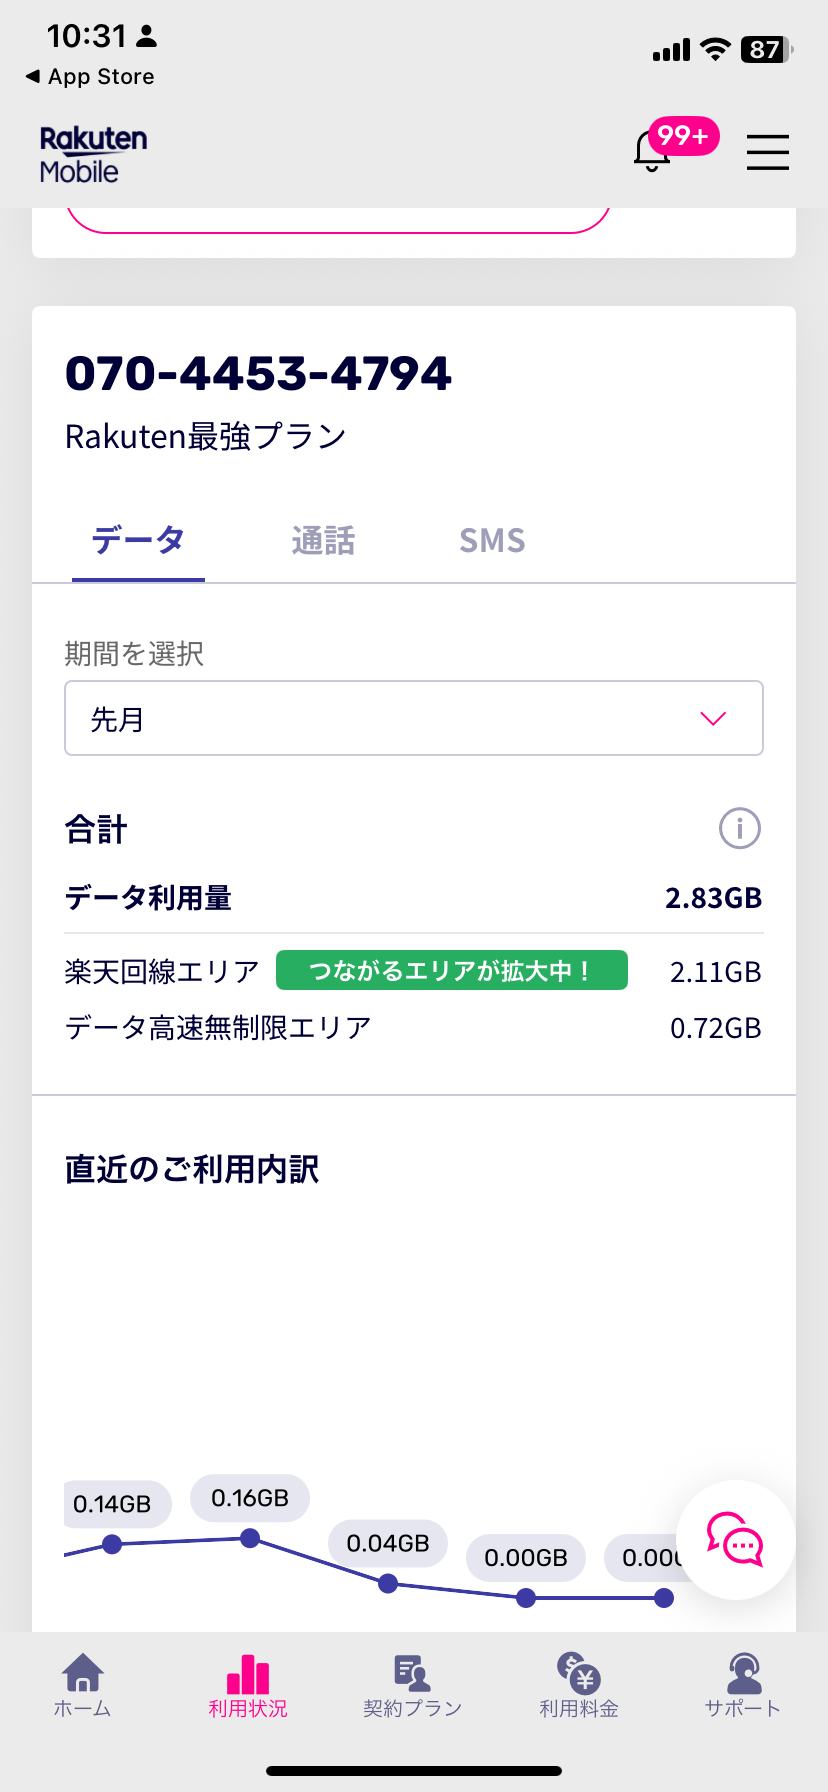The height and width of the screenshot is (1792, 828).
Task: Switch to the SMS tab
Action: 492,540
